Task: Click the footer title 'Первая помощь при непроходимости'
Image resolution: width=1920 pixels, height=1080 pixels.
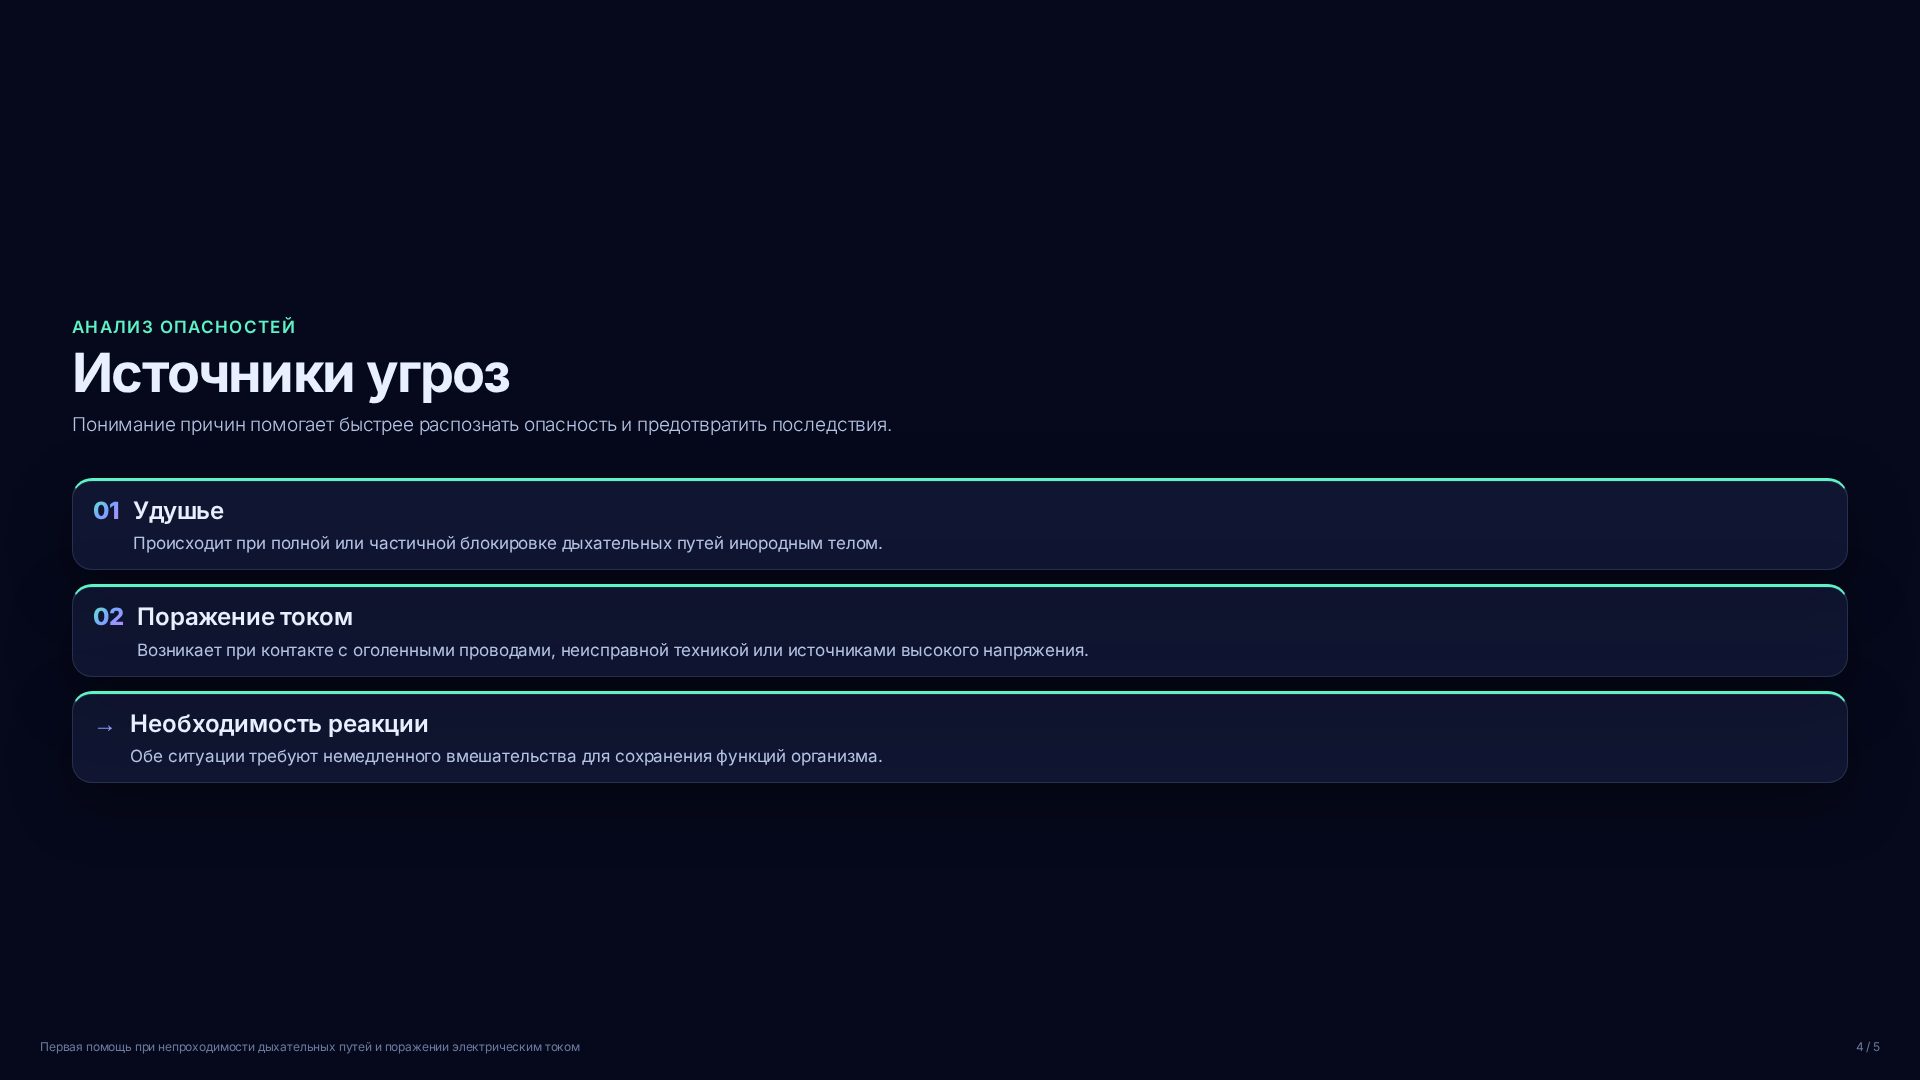Action: coord(310,1047)
